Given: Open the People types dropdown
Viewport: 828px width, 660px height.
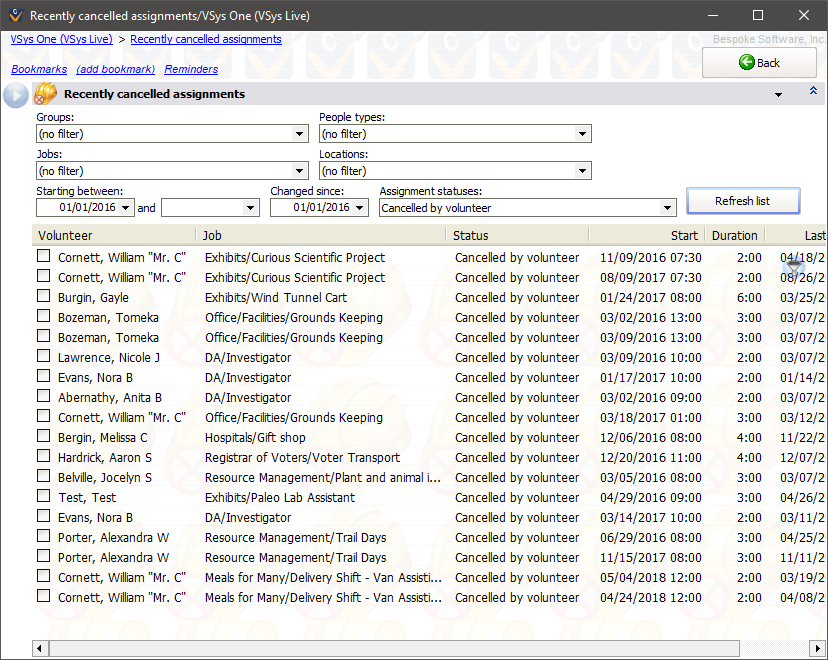Looking at the screenshot, I should (x=583, y=134).
